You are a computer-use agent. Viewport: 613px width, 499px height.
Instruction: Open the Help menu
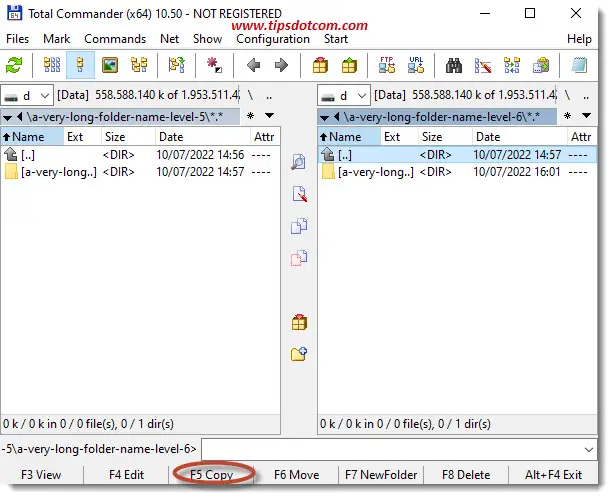(x=579, y=39)
